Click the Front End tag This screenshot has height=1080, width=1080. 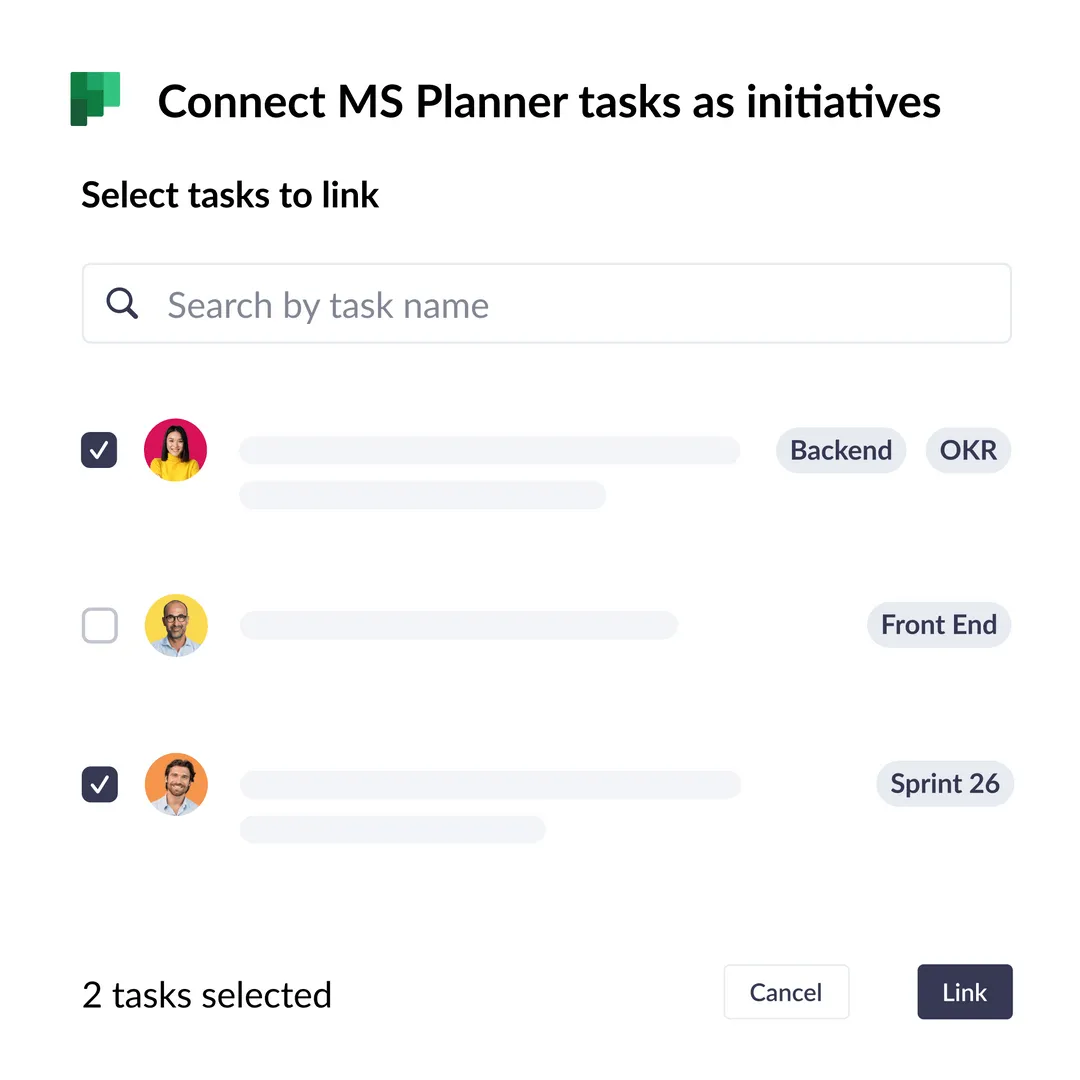click(939, 625)
